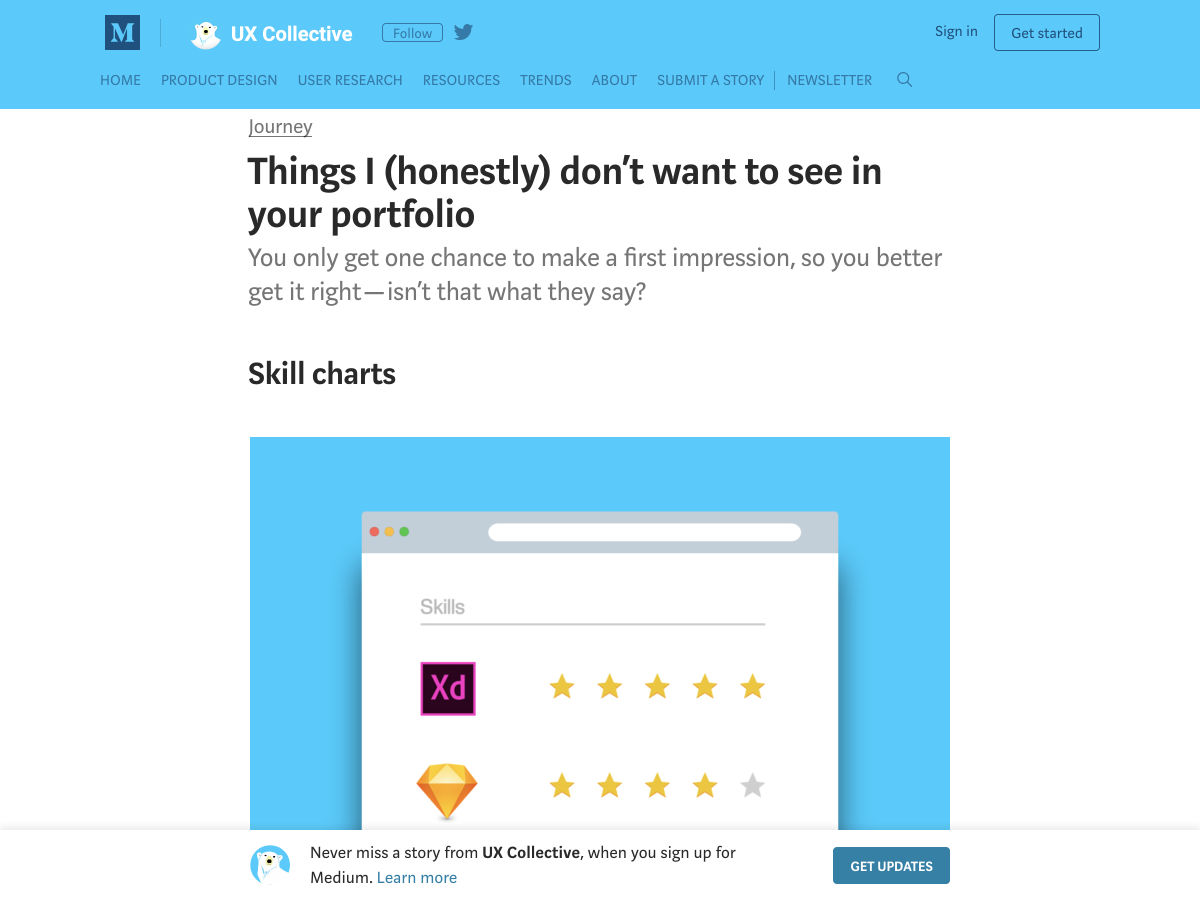Click the Get started button
Viewport: 1200px width, 900px height.
point(1047,33)
